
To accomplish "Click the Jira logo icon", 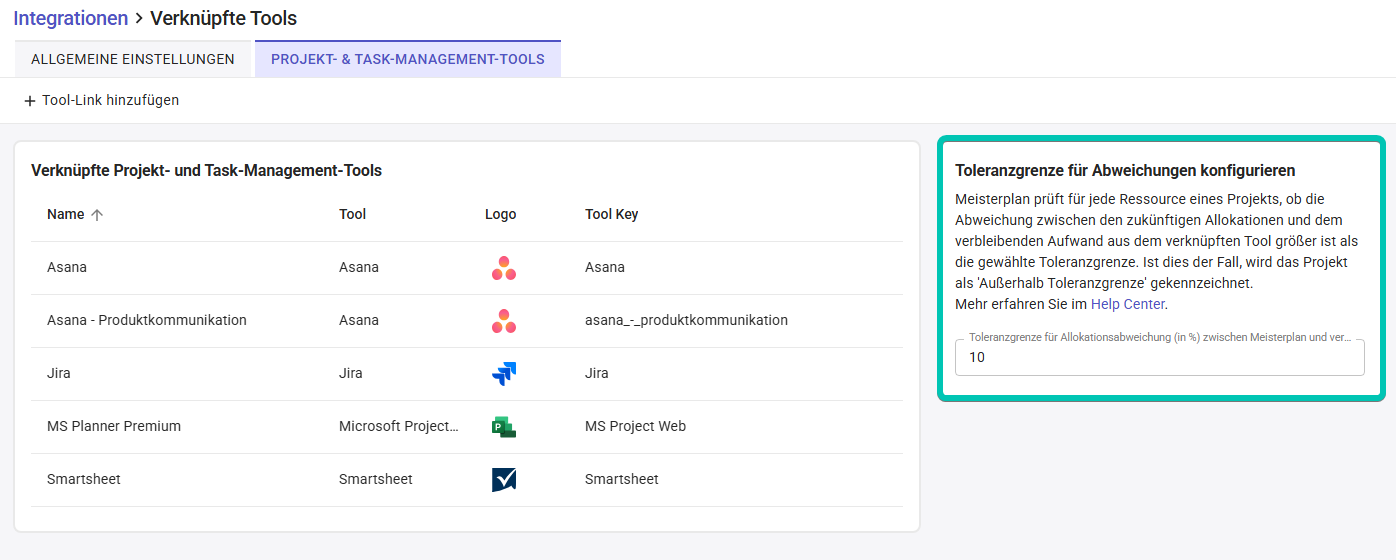I will pyautogui.click(x=504, y=374).
